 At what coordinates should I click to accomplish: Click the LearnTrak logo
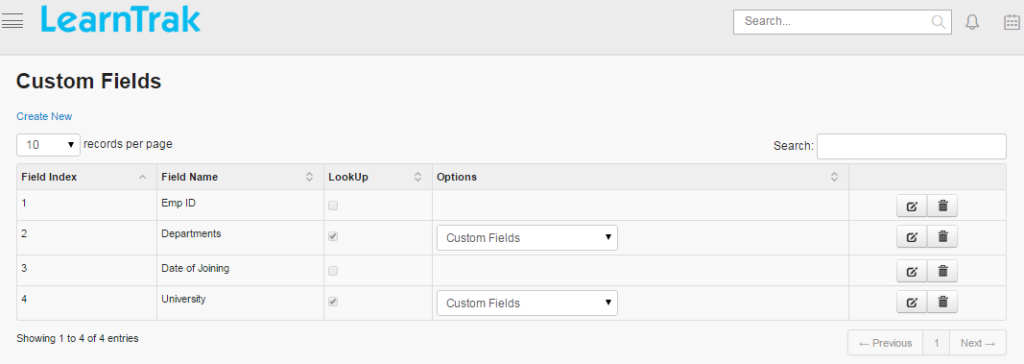coord(120,20)
